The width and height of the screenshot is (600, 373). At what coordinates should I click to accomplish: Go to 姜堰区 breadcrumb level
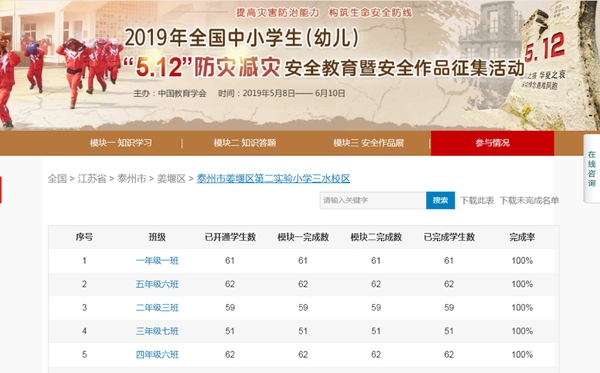pyautogui.click(x=171, y=178)
